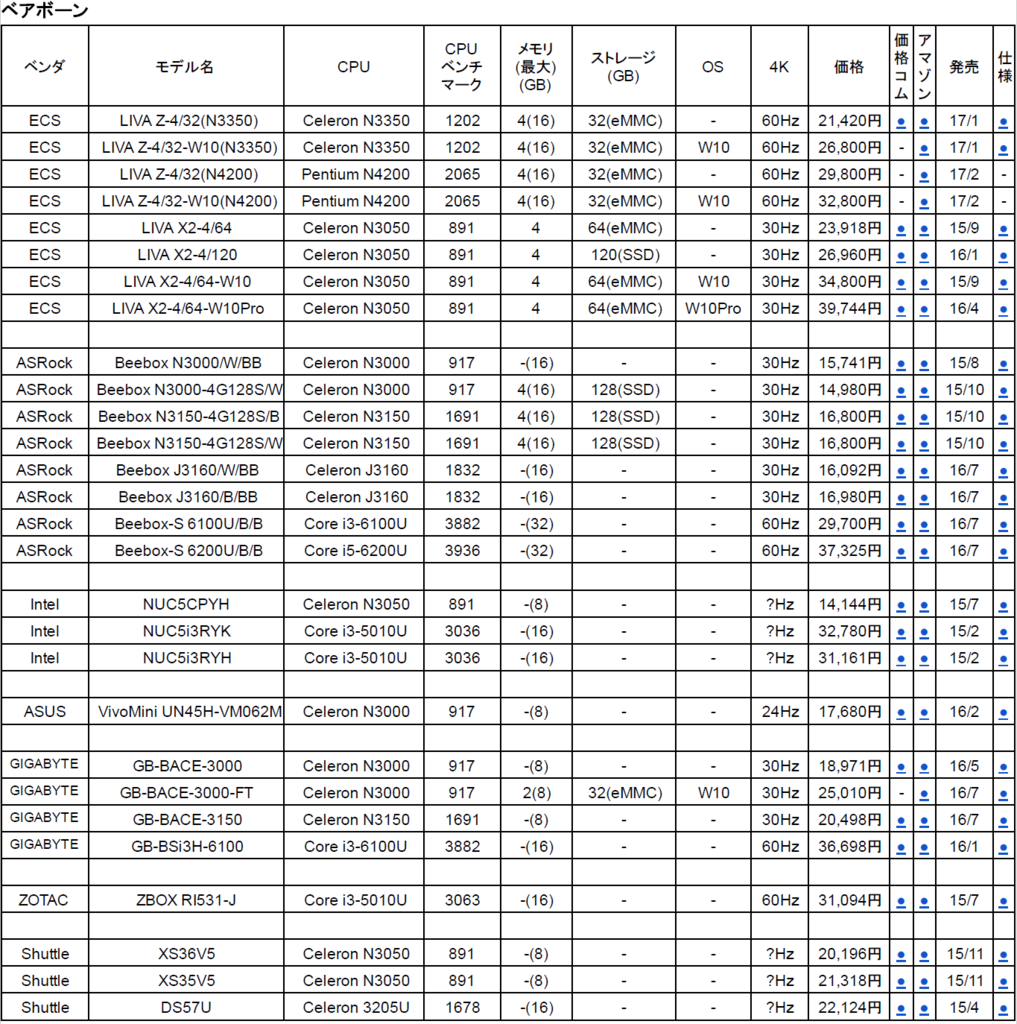Select the price cell 14,980円
This screenshot has width=1017, height=1024.
coord(849,389)
